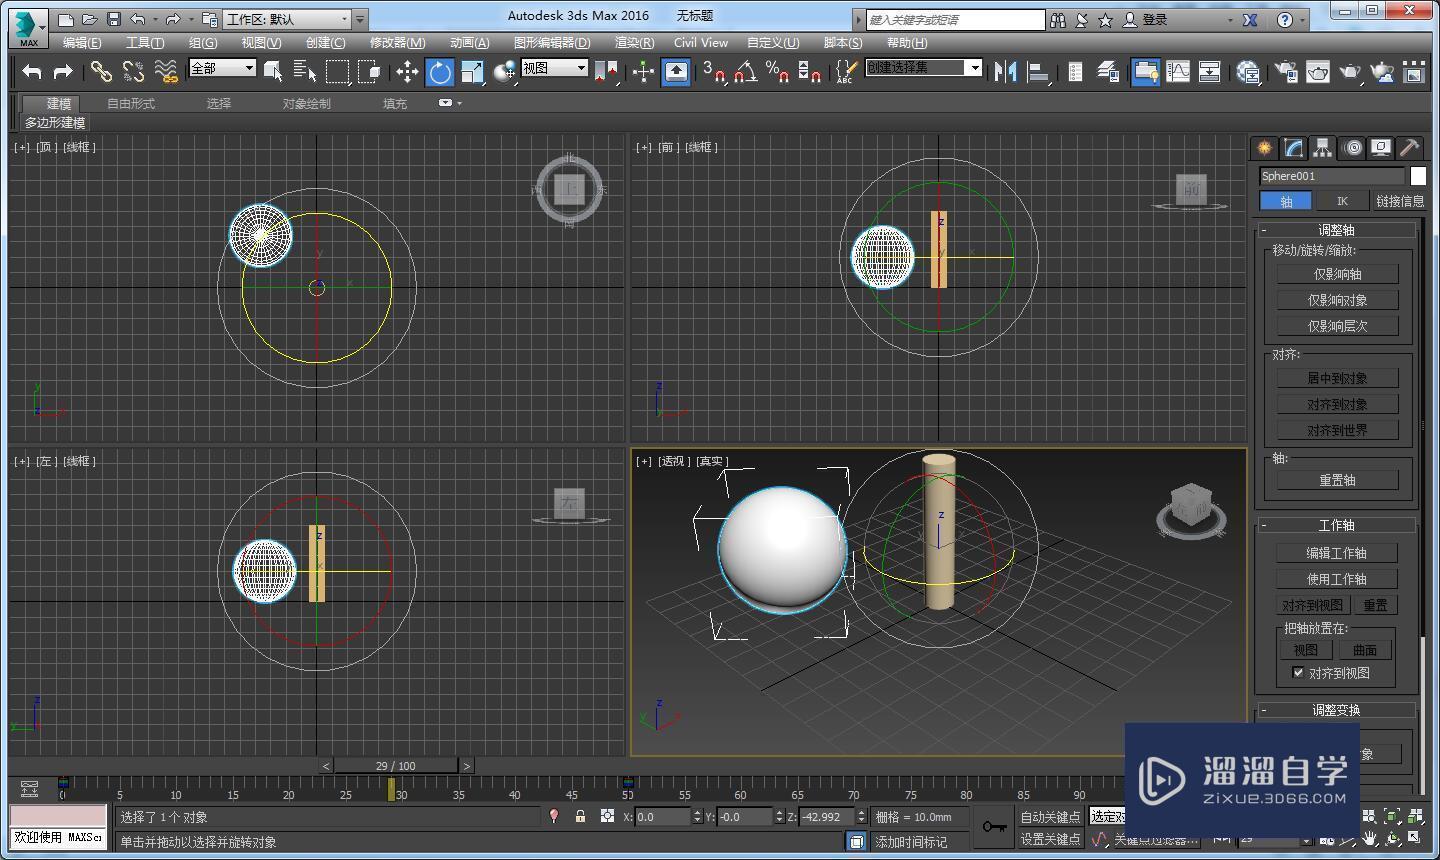Open the Schematic View icon
Viewport: 1440px width, 860px height.
(x=1210, y=71)
